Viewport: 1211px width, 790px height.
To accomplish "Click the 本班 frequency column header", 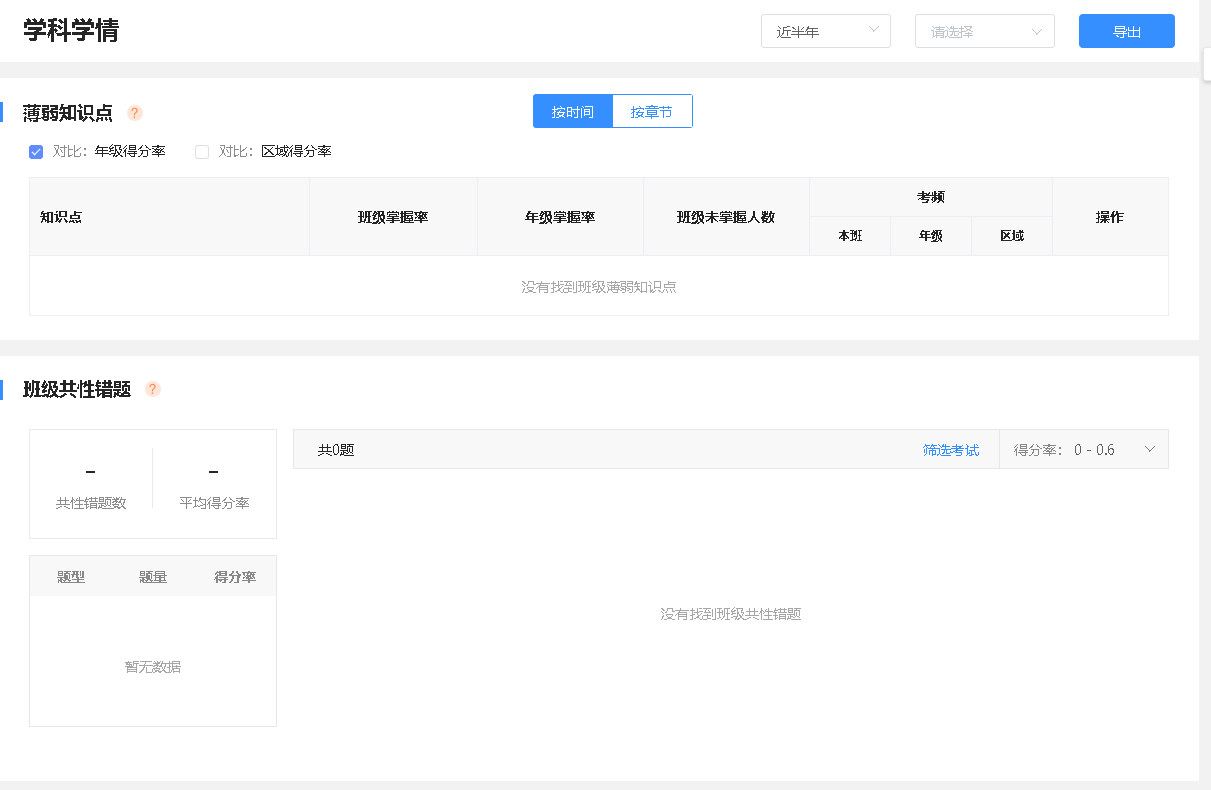I will [850, 236].
